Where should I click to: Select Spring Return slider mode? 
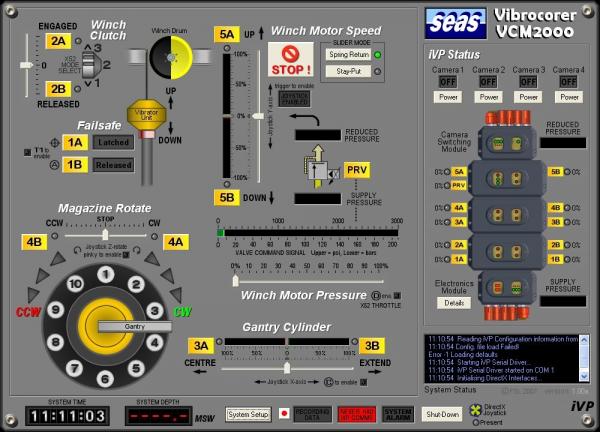(x=349, y=55)
